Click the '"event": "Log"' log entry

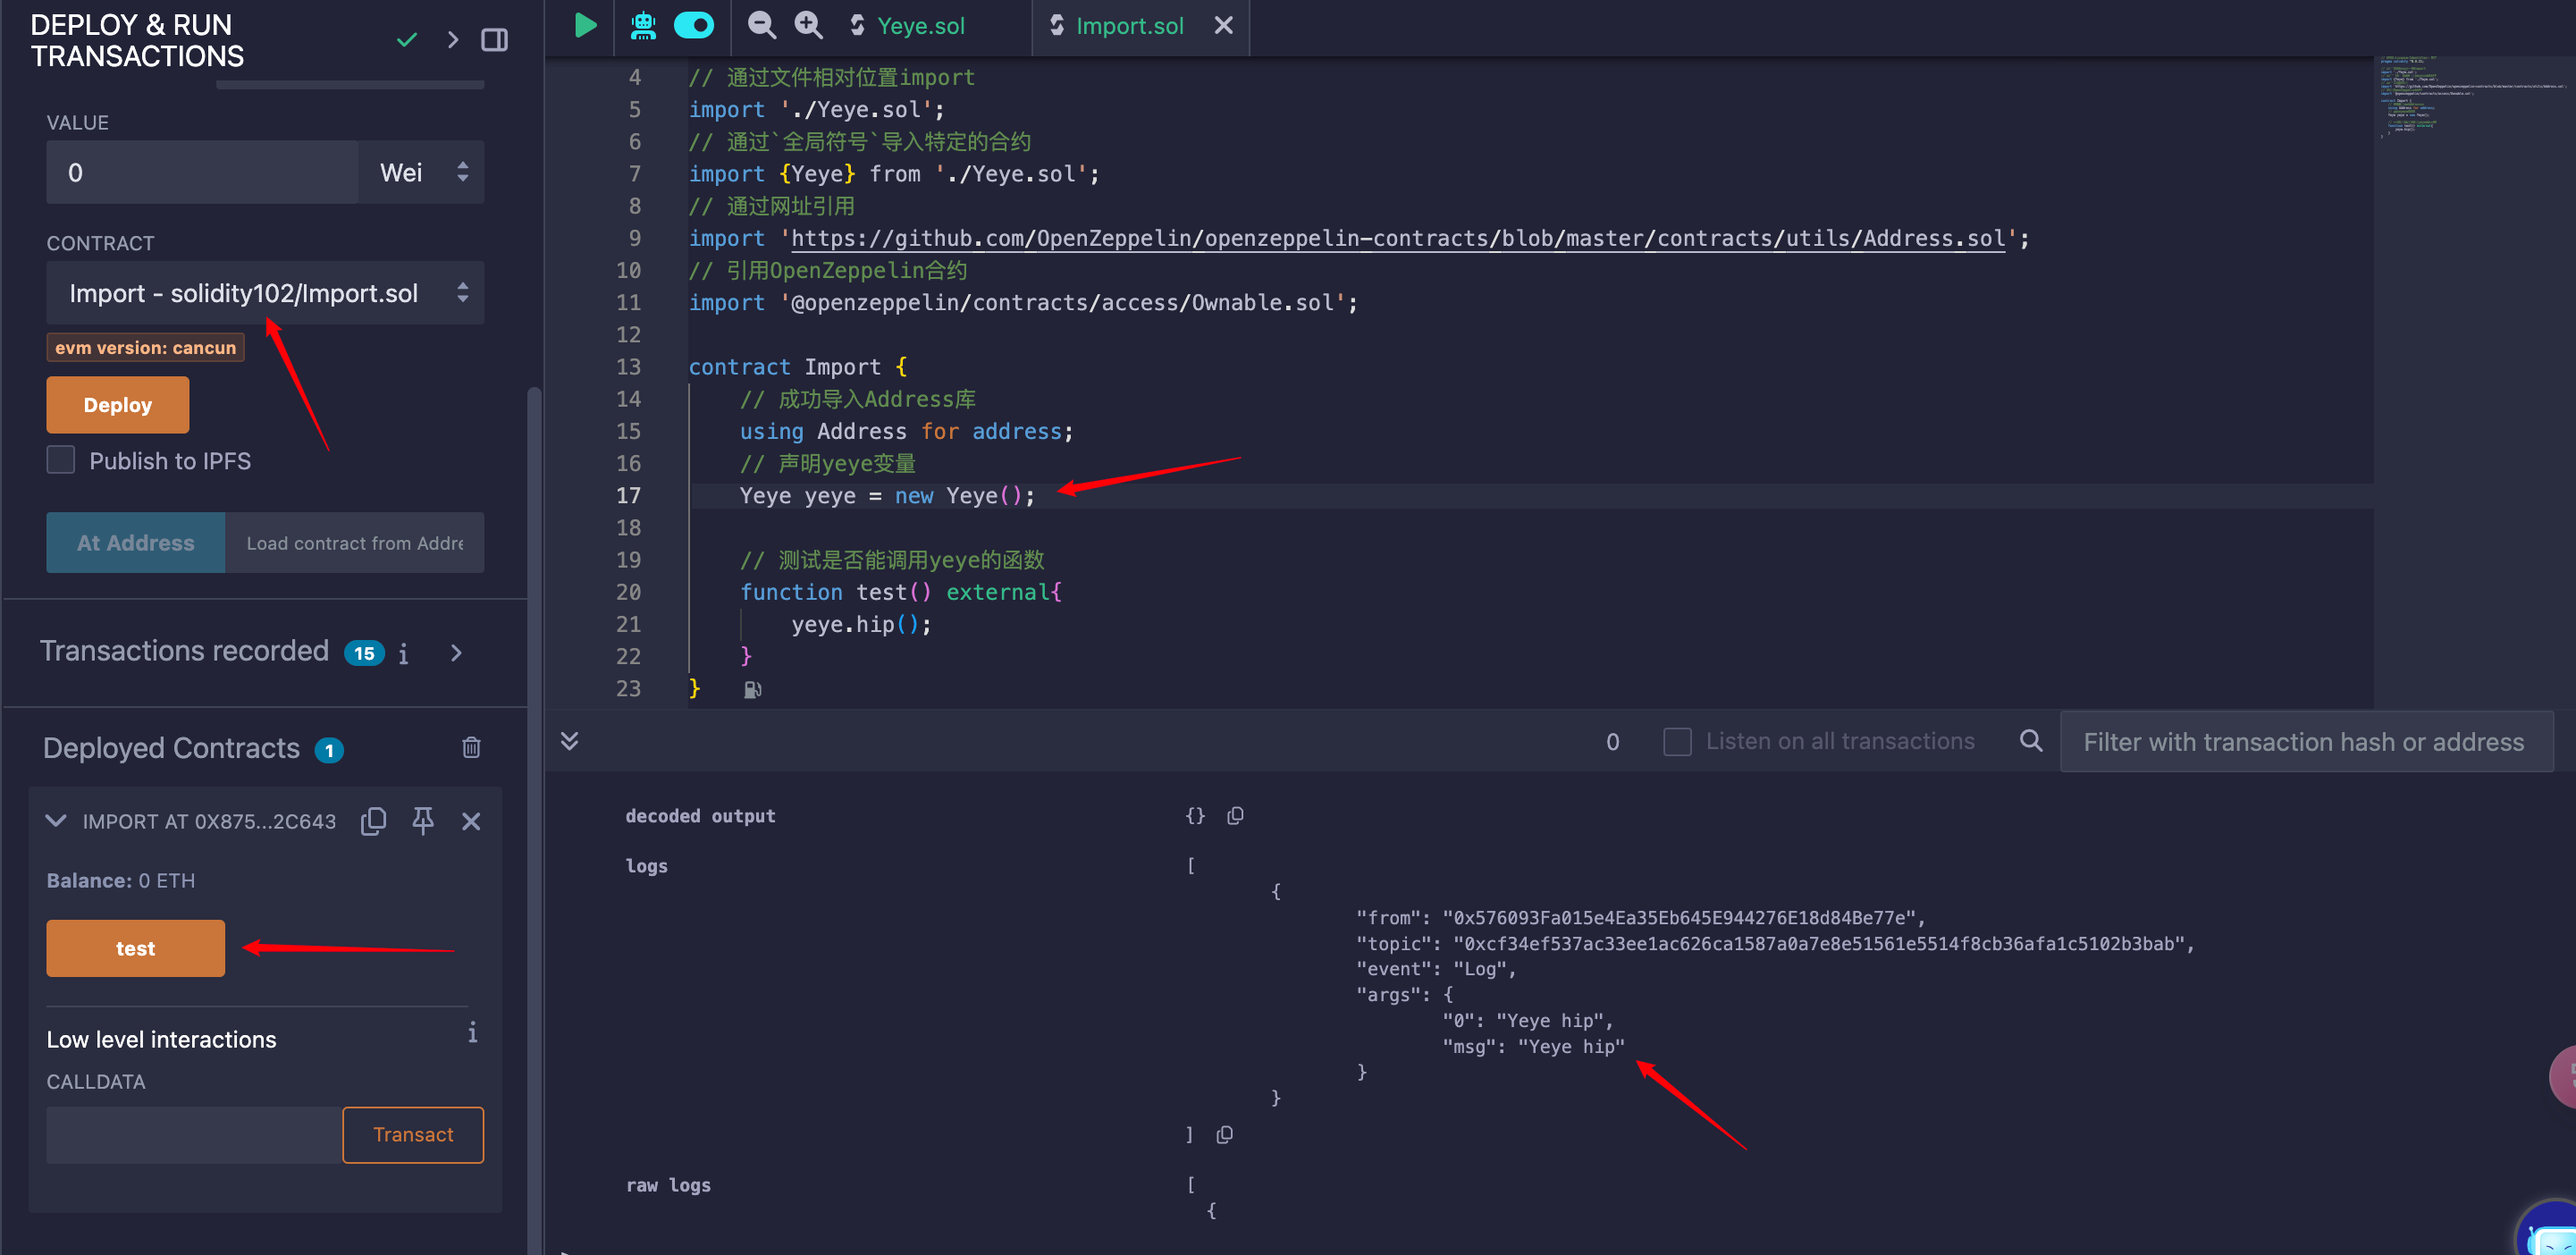[1436, 969]
